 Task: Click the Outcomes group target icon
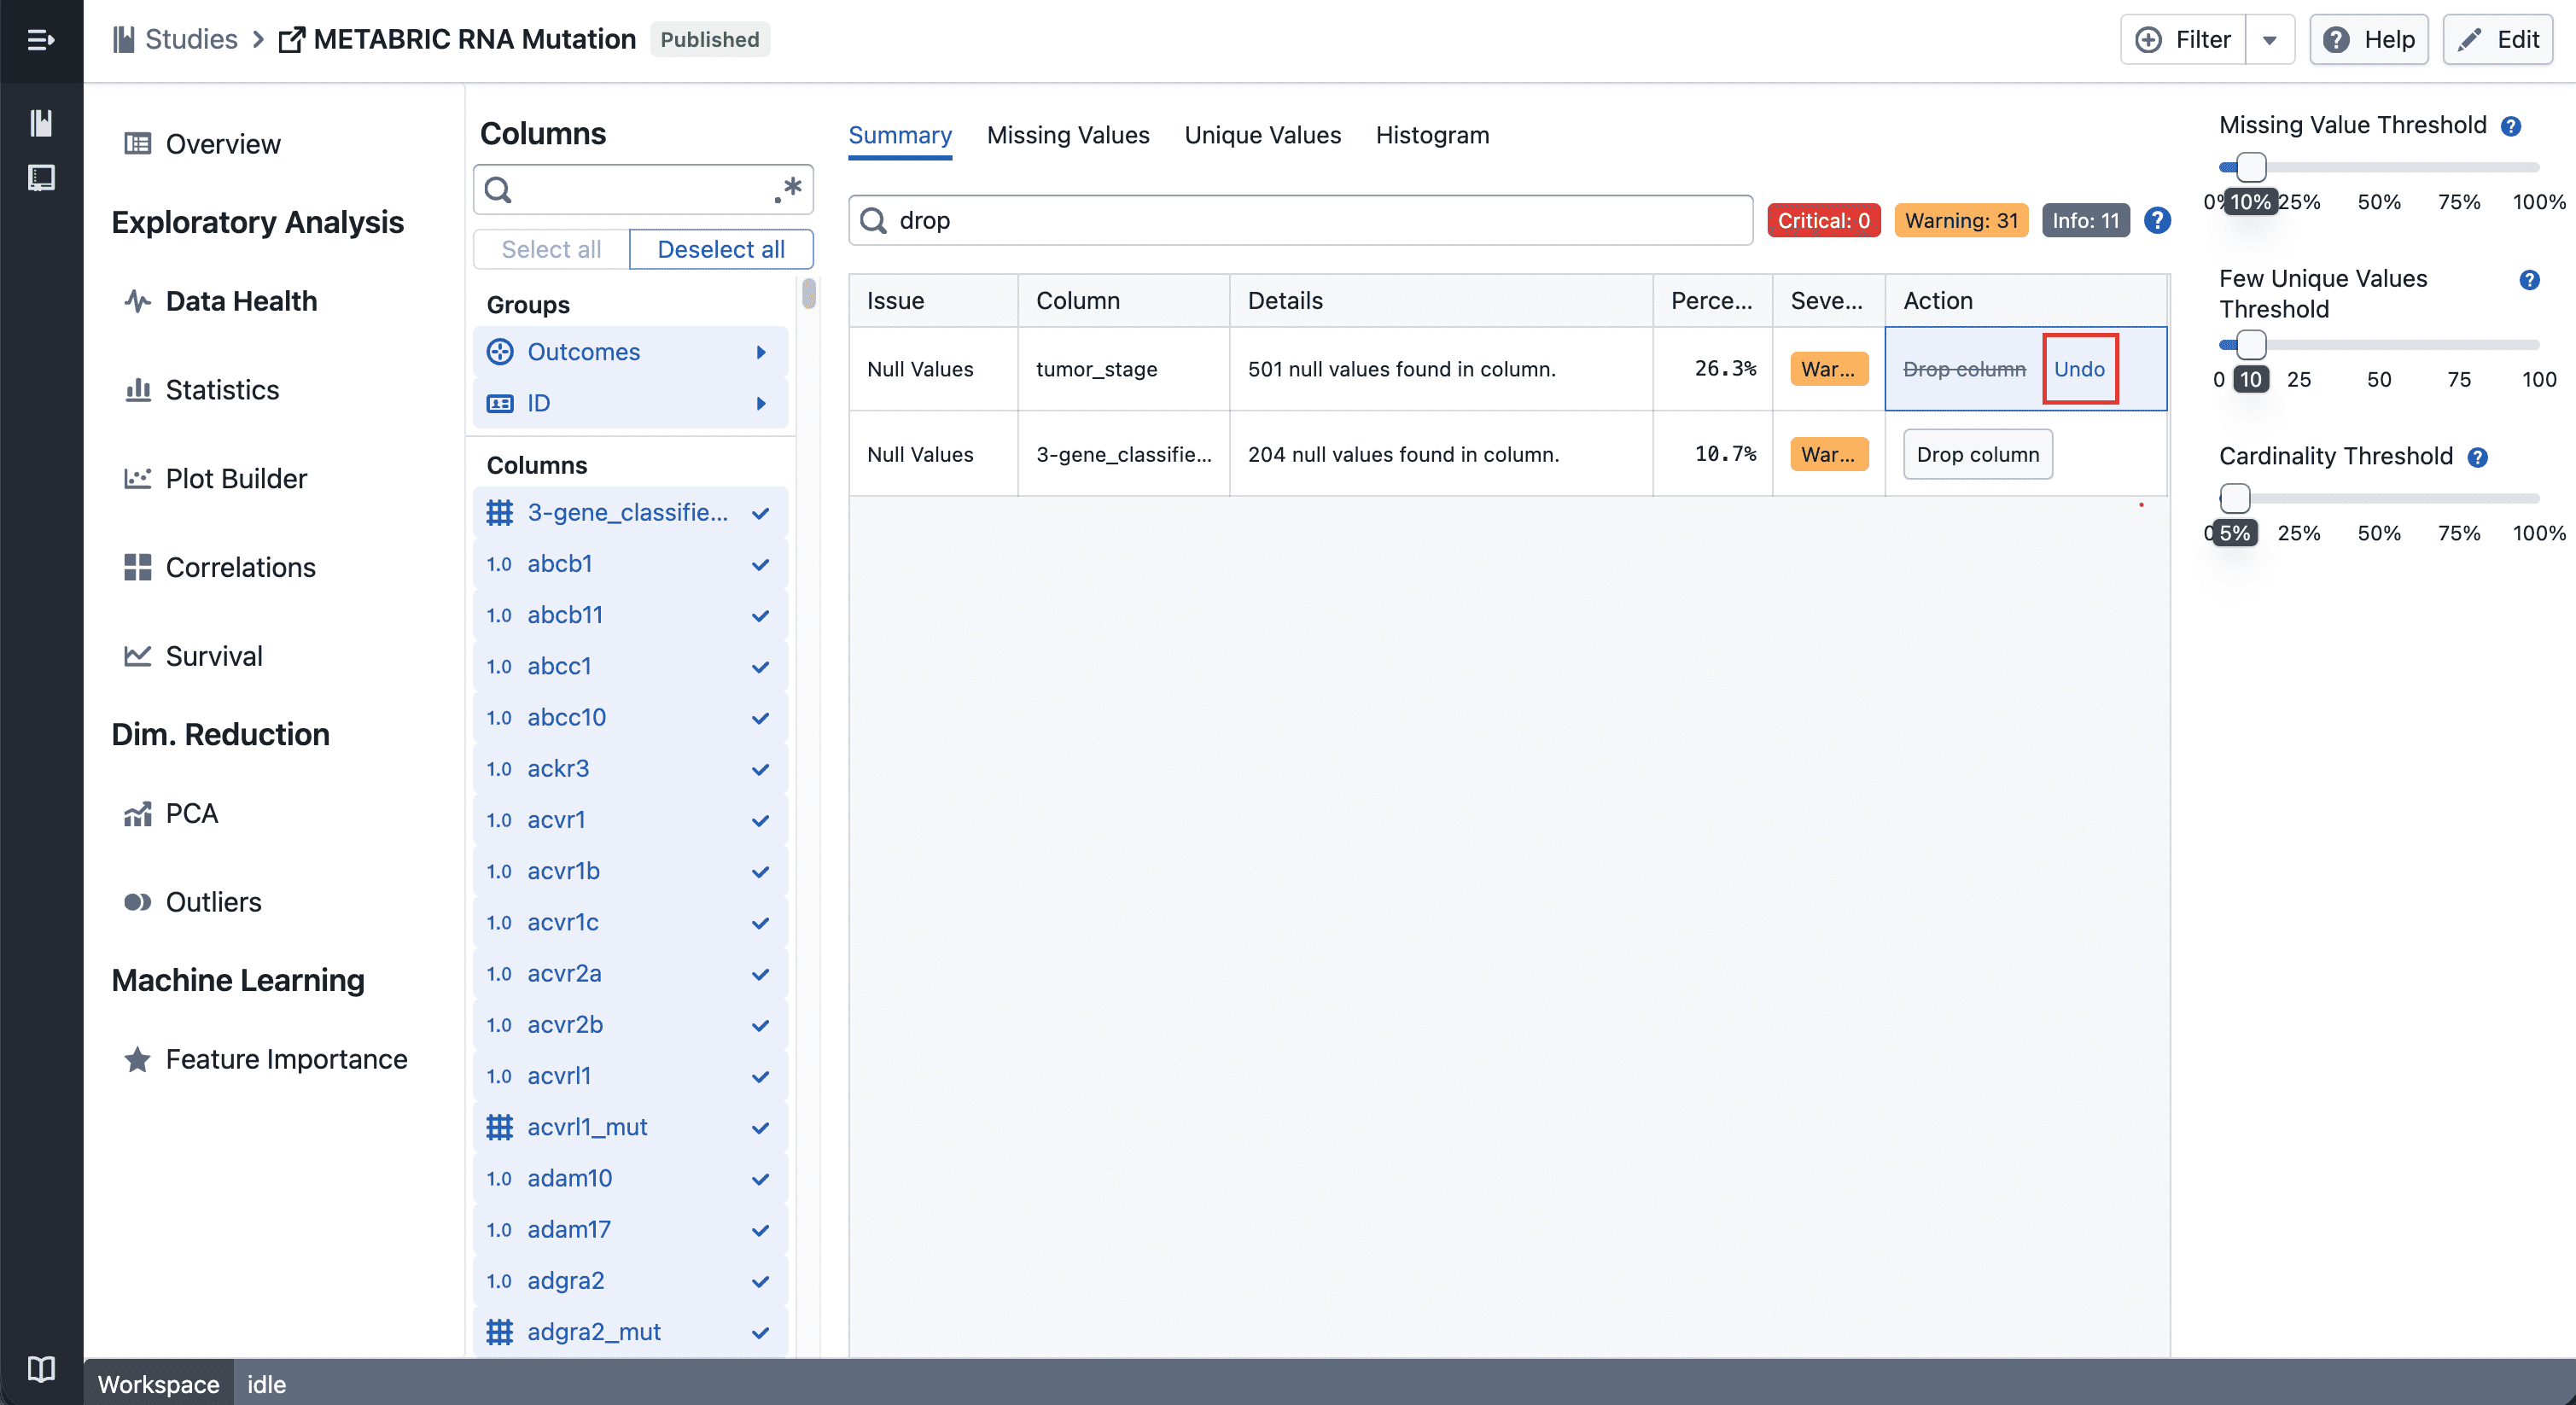click(x=500, y=352)
